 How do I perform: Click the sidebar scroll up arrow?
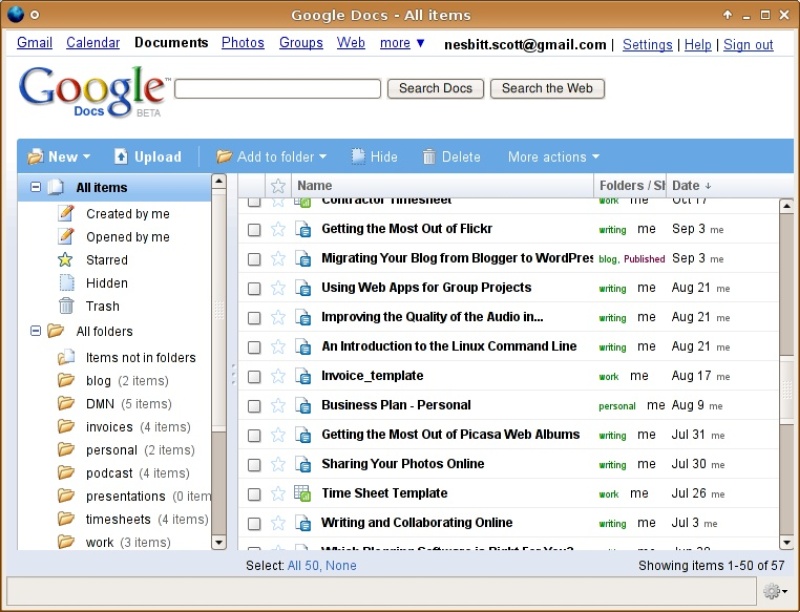pyautogui.click(x=218, y=181)
